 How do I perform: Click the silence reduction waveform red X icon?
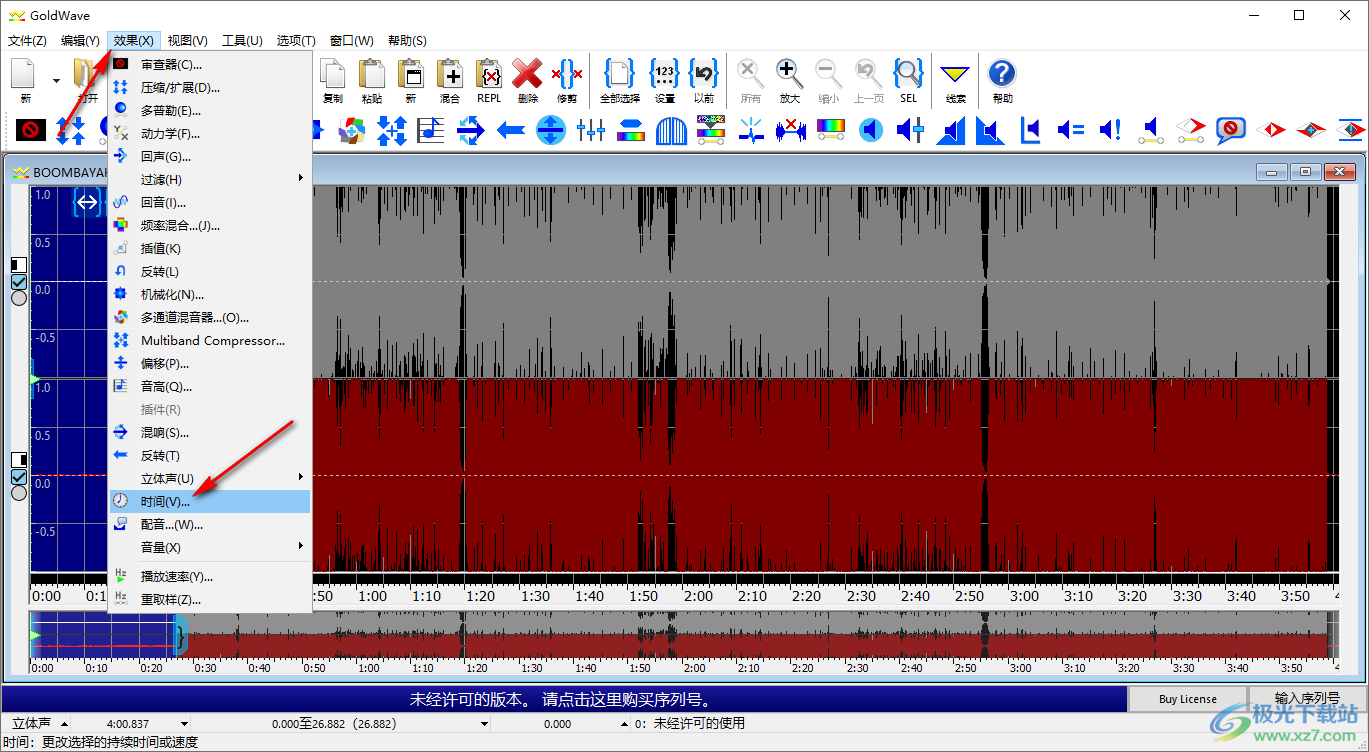[x=791, y=130]
